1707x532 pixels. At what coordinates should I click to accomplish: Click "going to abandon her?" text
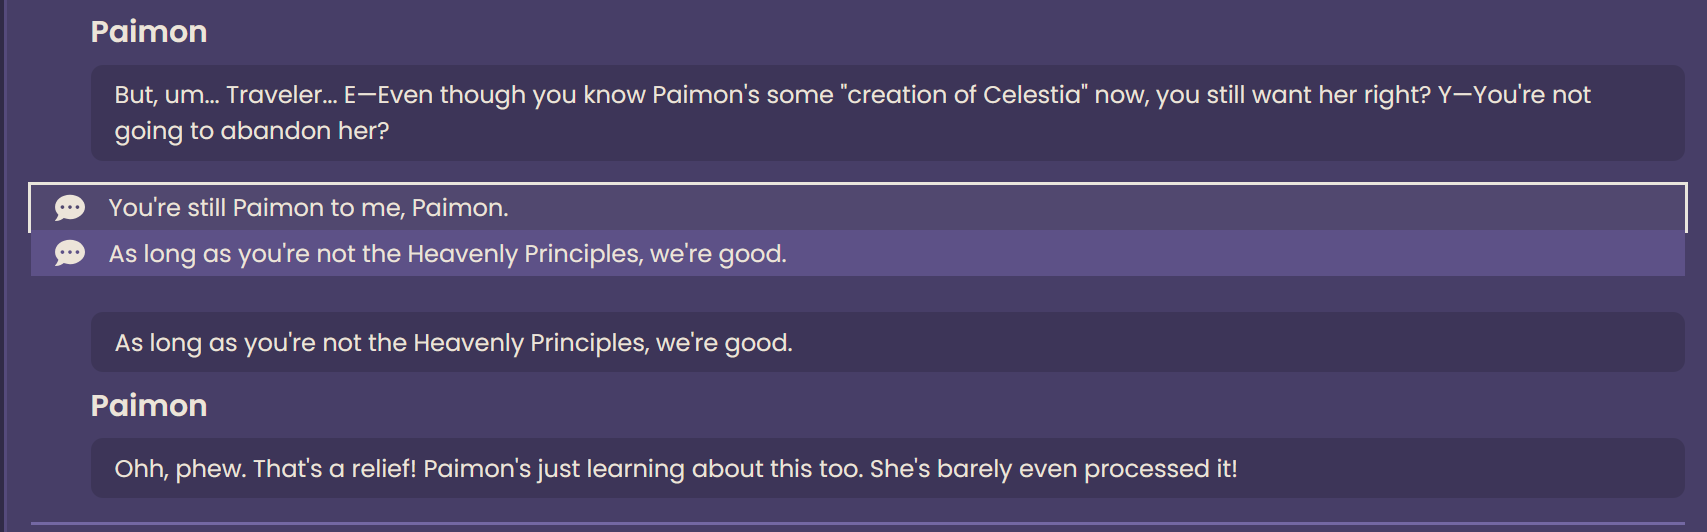[x=252, y=131]
